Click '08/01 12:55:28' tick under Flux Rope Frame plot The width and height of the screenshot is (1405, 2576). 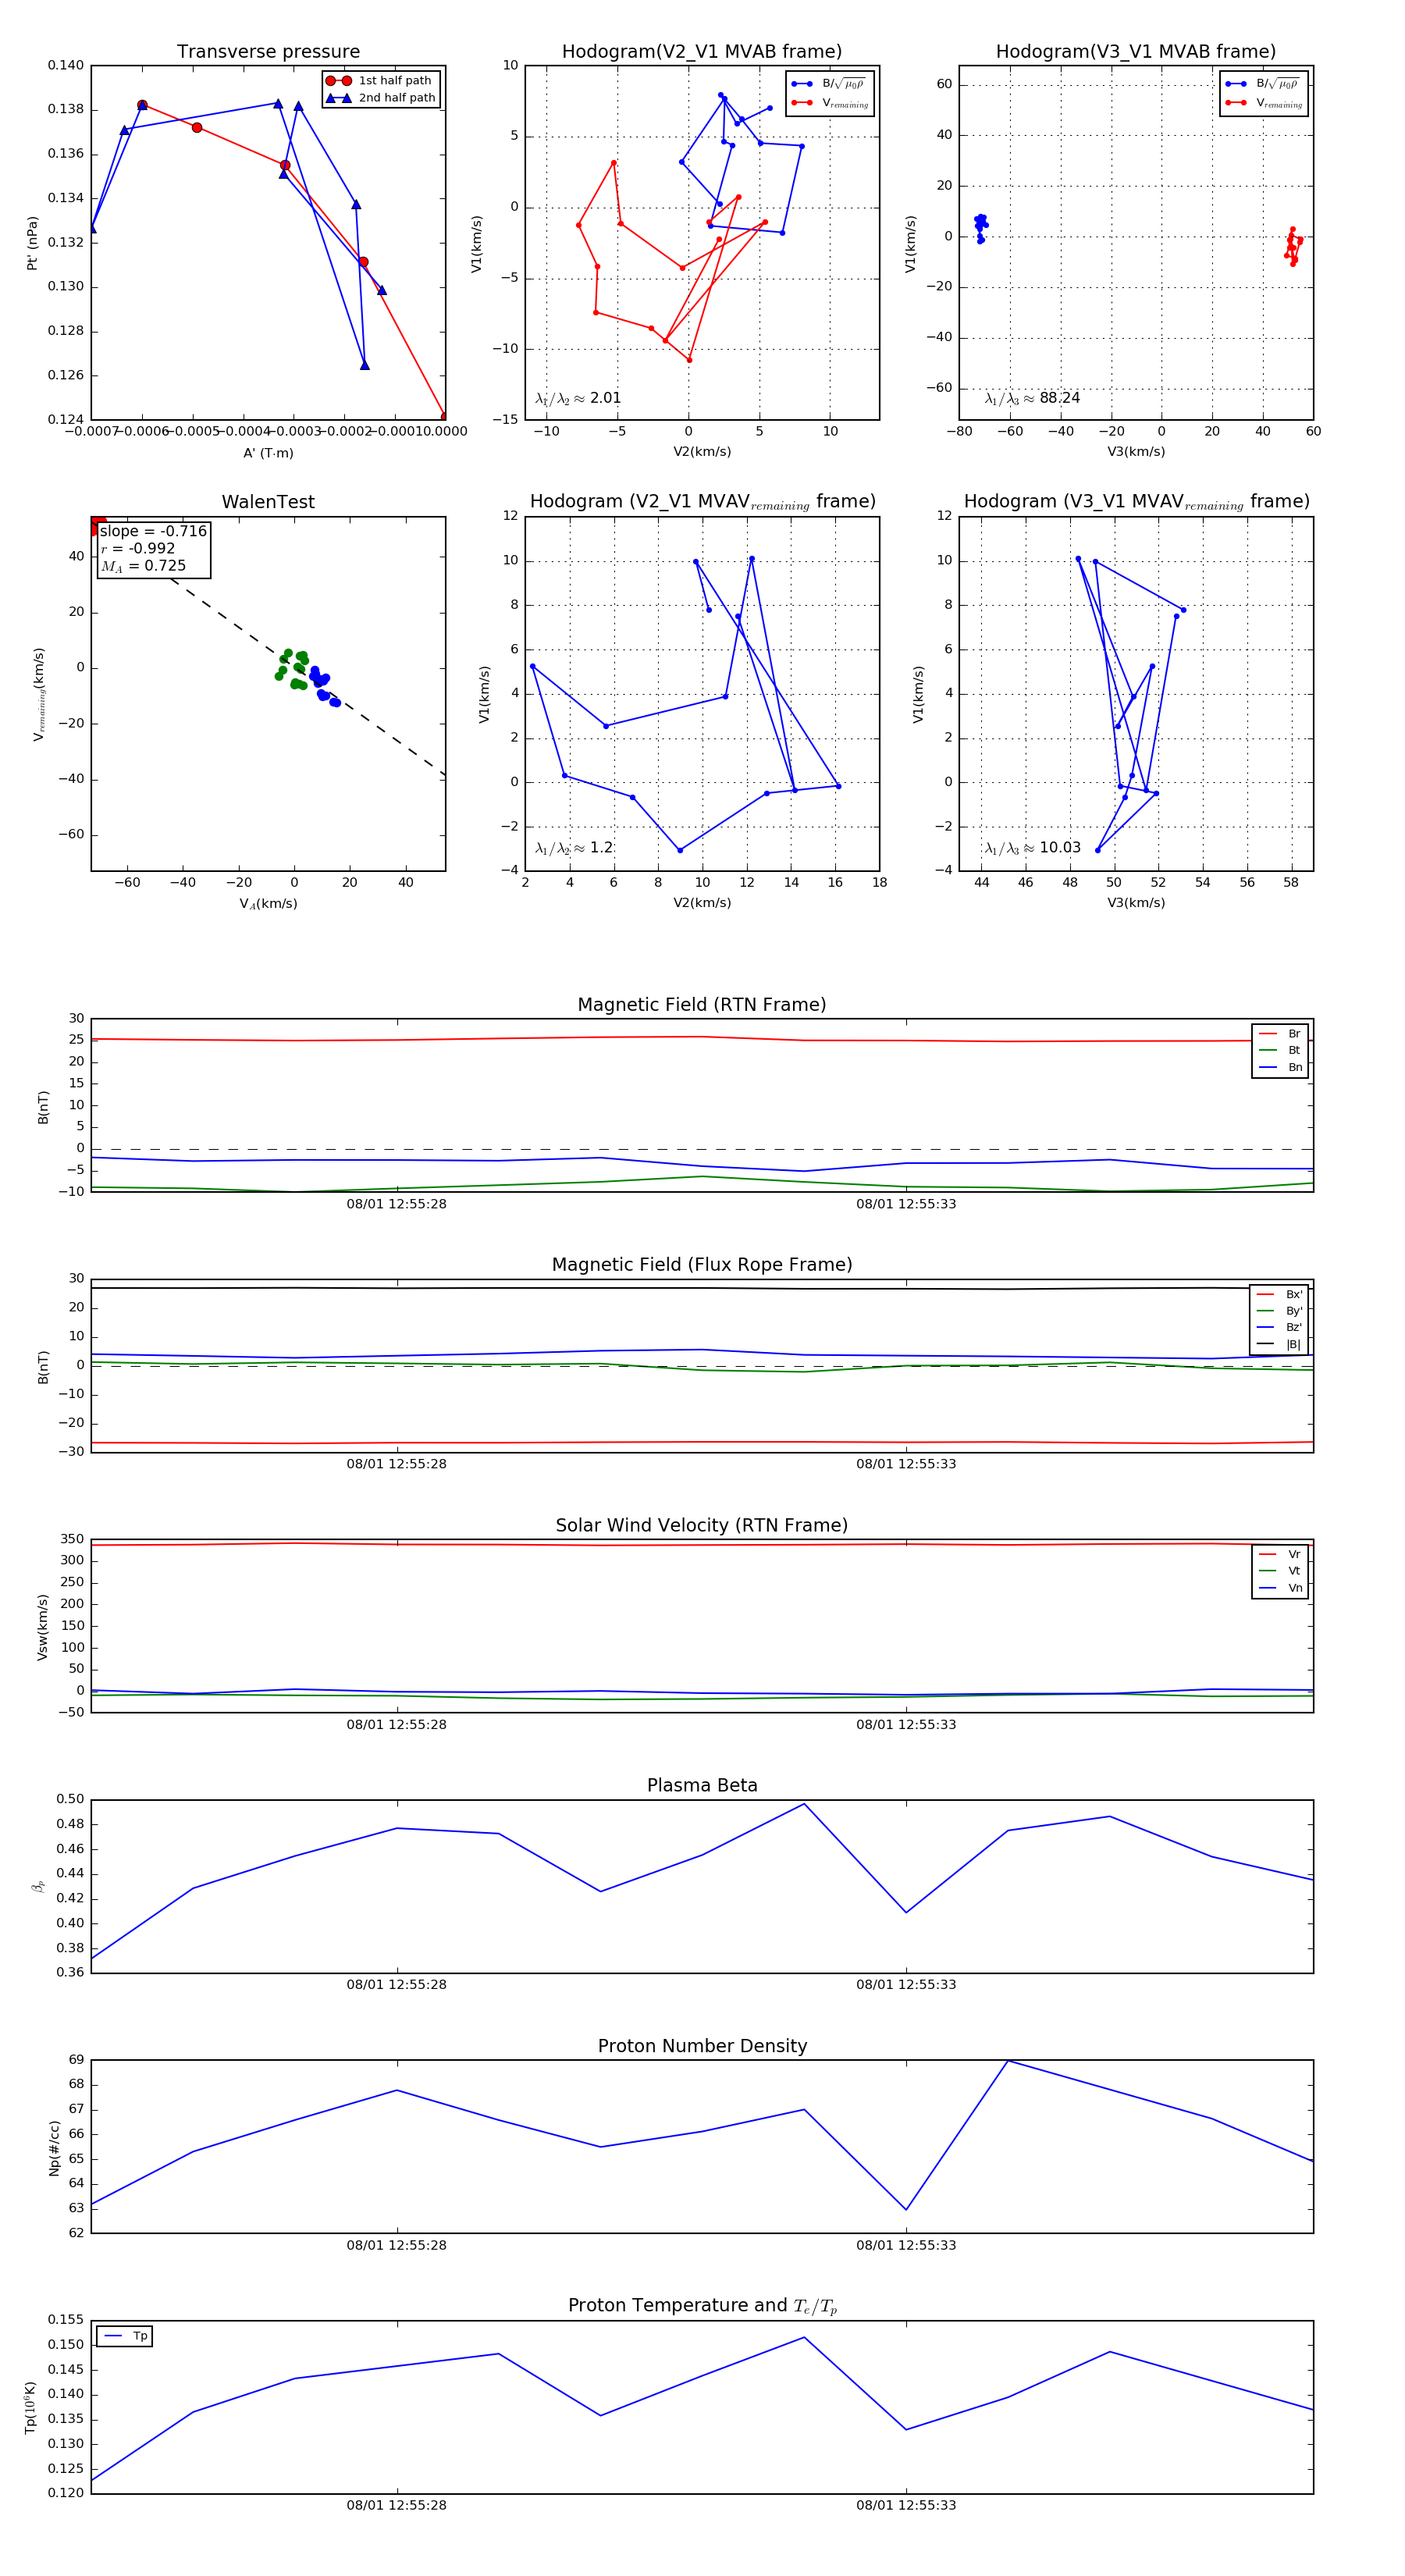tap(397, 1464)
